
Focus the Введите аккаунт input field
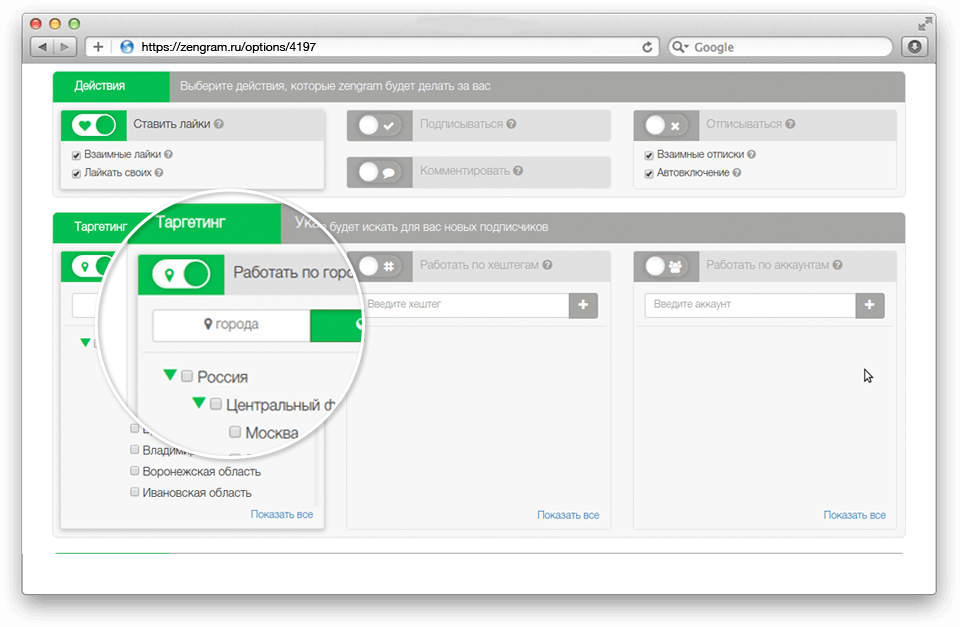click(750, 305)
